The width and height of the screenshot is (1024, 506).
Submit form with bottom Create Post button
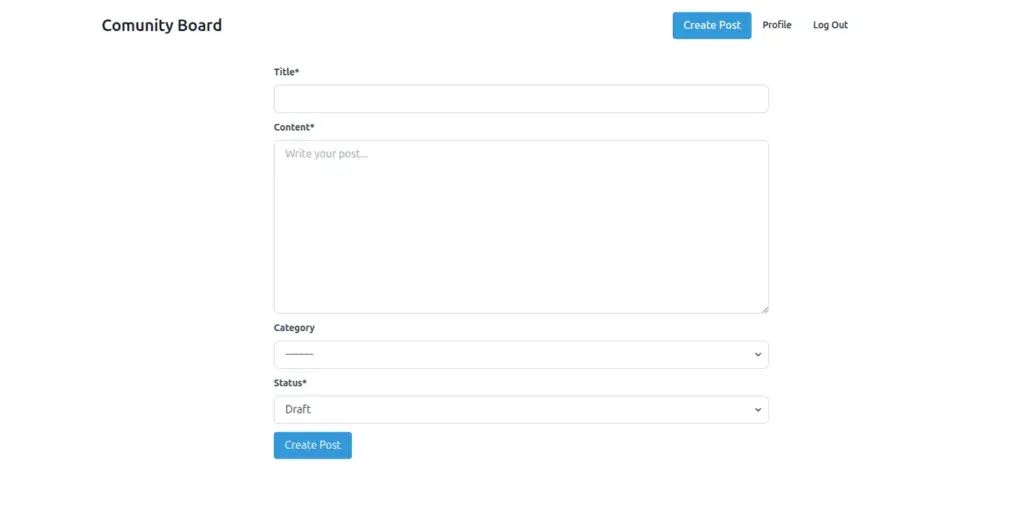(312, 445)
